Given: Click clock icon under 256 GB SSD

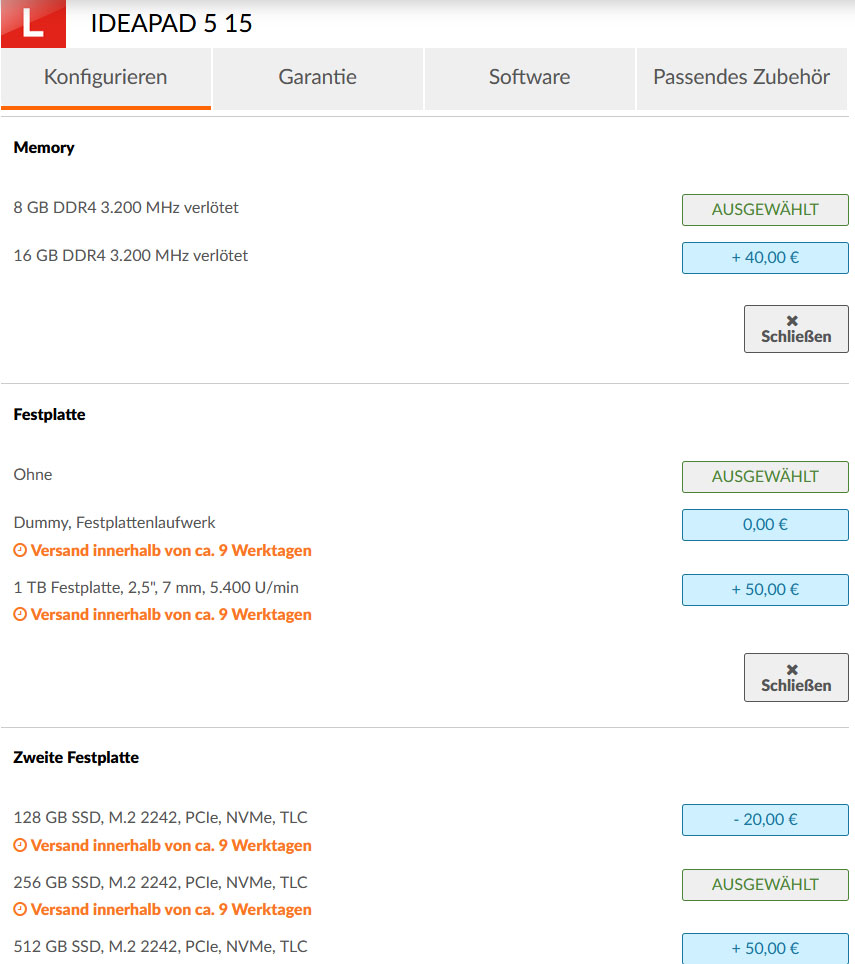Looking at the screenshot, I should pyautogui.click(x=20, y=910).
